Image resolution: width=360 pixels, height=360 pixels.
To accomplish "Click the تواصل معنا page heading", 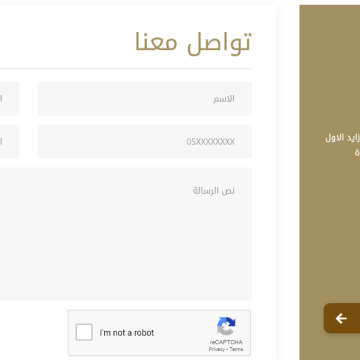I will pyautogui.click(x=193, y=42).
